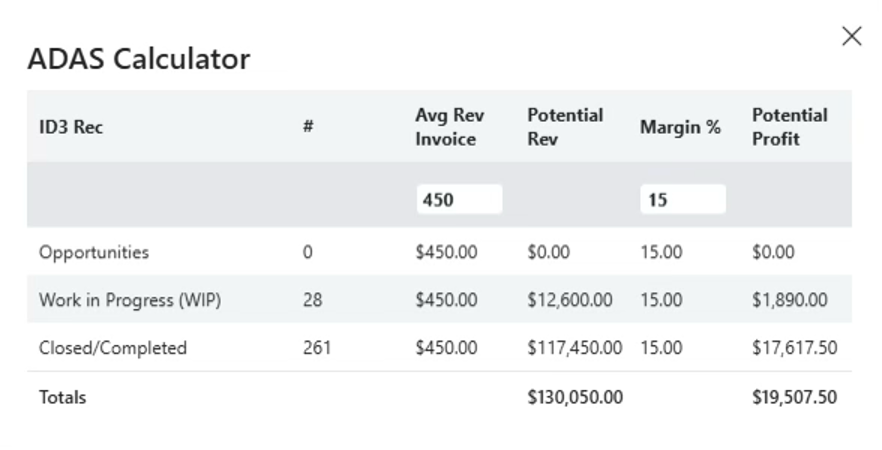Select the Opportunities row label

pos(94,252)
